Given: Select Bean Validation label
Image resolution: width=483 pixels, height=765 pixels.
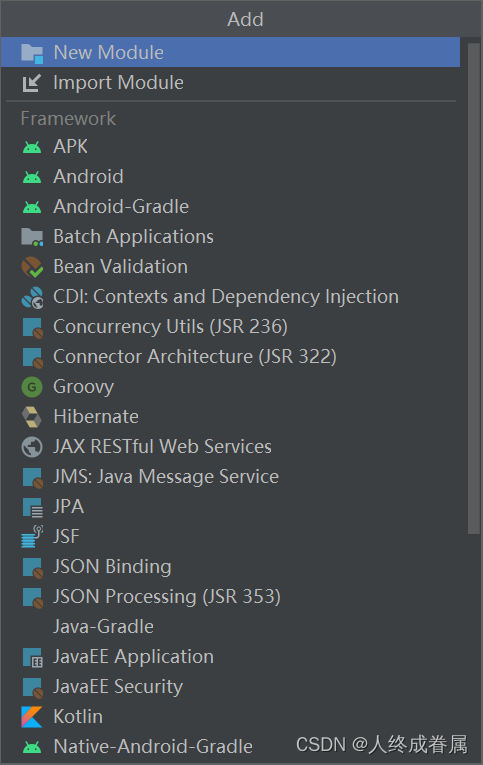Looking at the screenshot, I should coord(121,267).
